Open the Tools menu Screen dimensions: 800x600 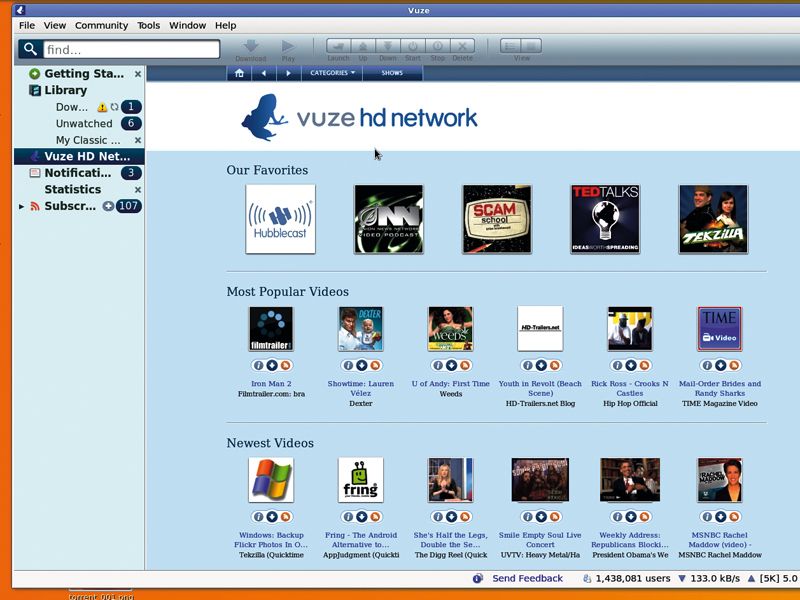point(148,26)
